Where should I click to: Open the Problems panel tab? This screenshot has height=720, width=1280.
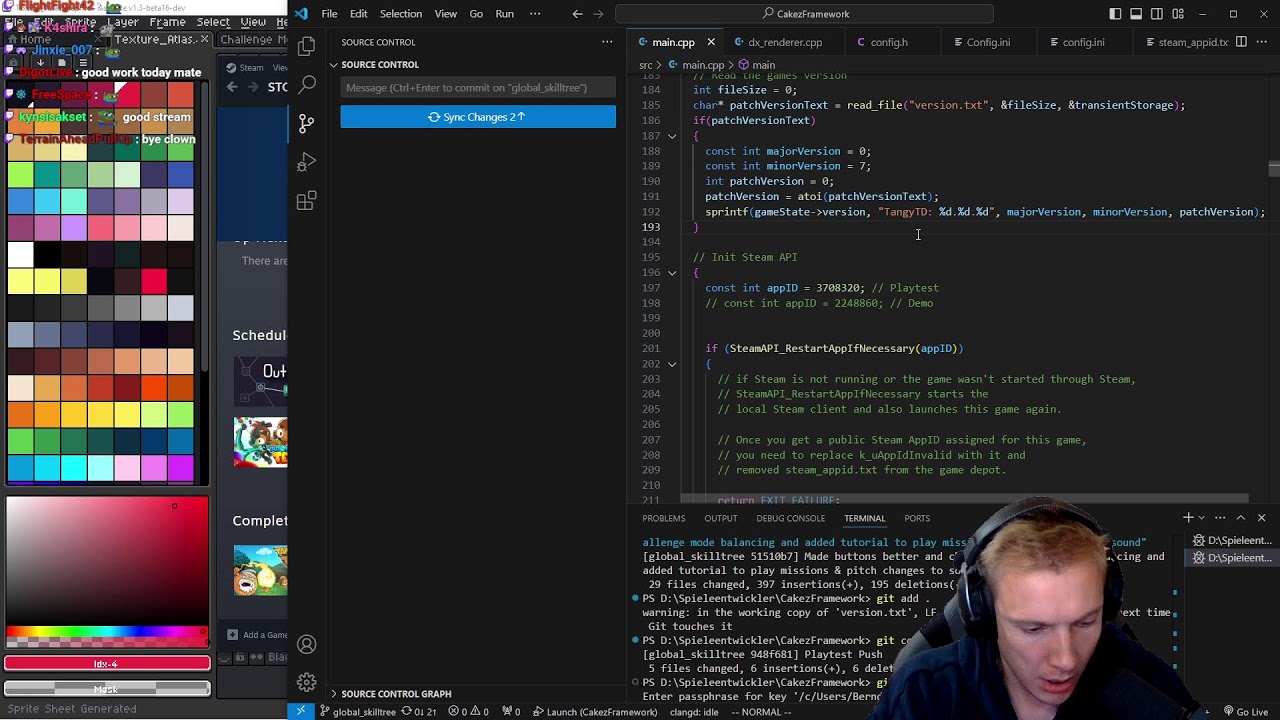pyautogui.click(x=664, y=518)
